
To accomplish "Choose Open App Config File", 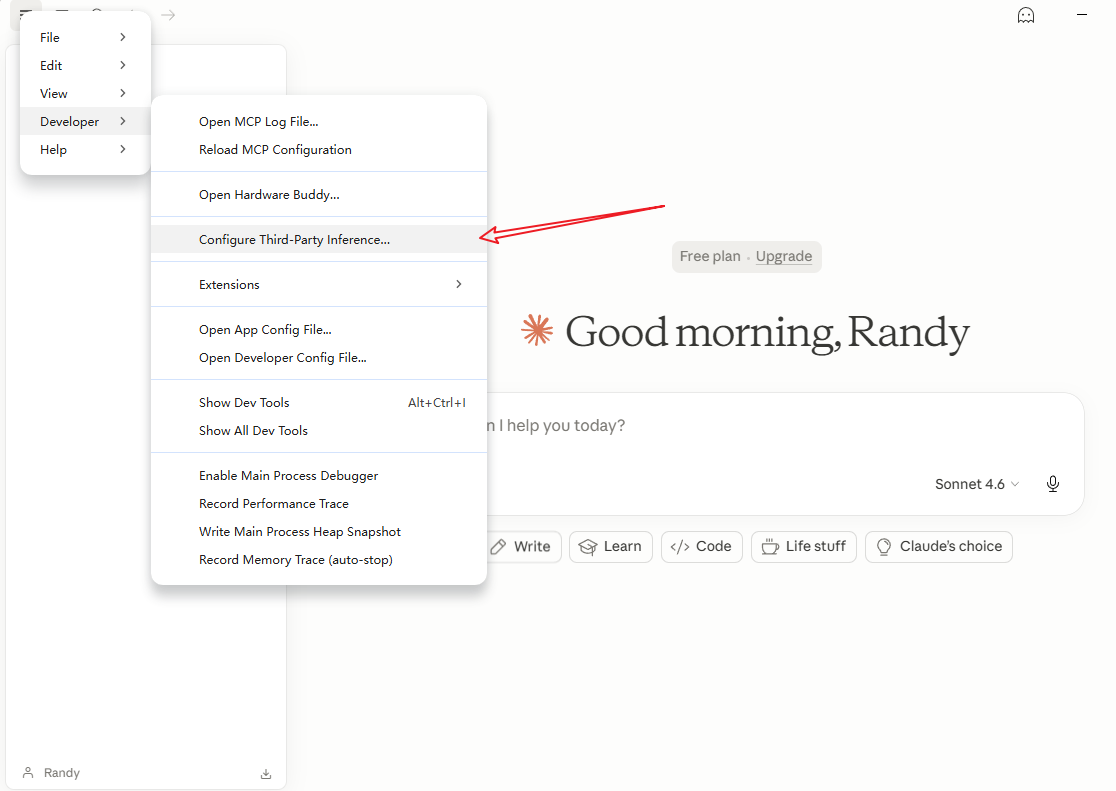I will point(319,330).
